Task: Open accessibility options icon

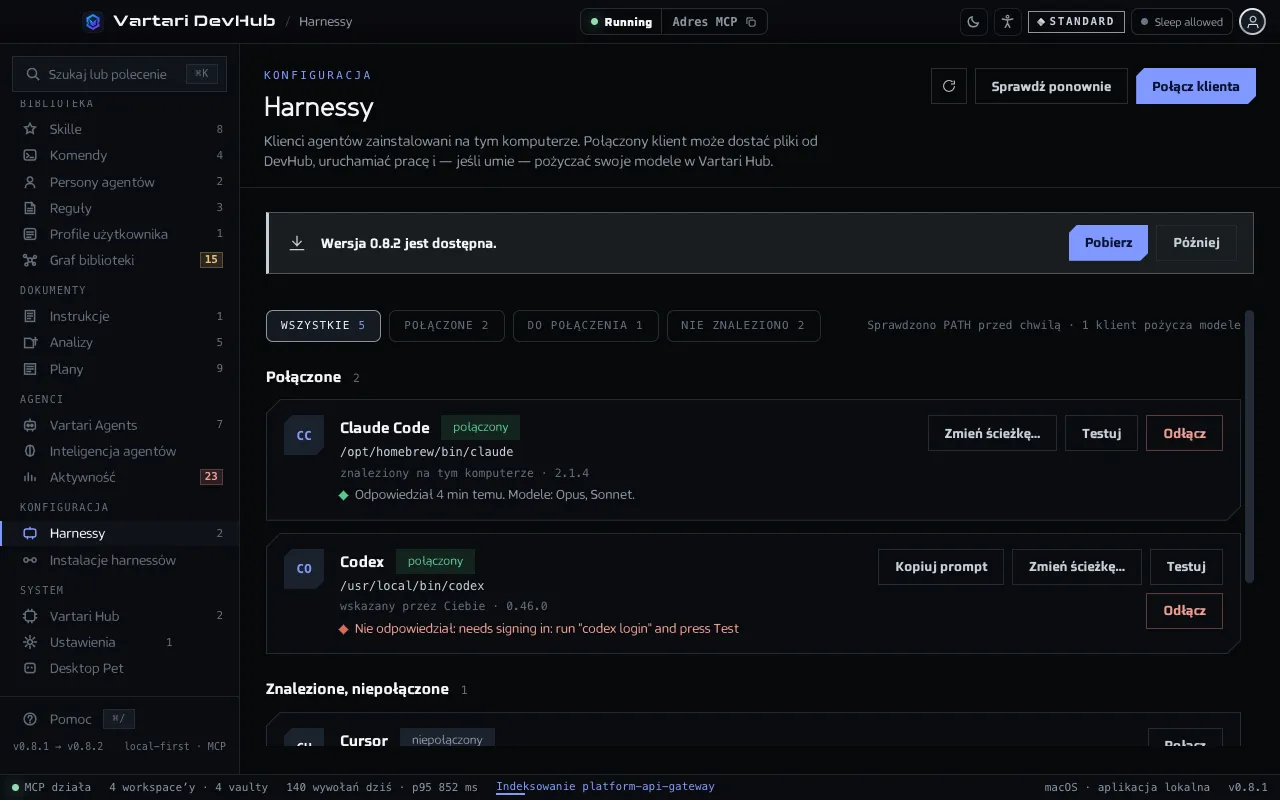Action: [x=1008, y=21]
